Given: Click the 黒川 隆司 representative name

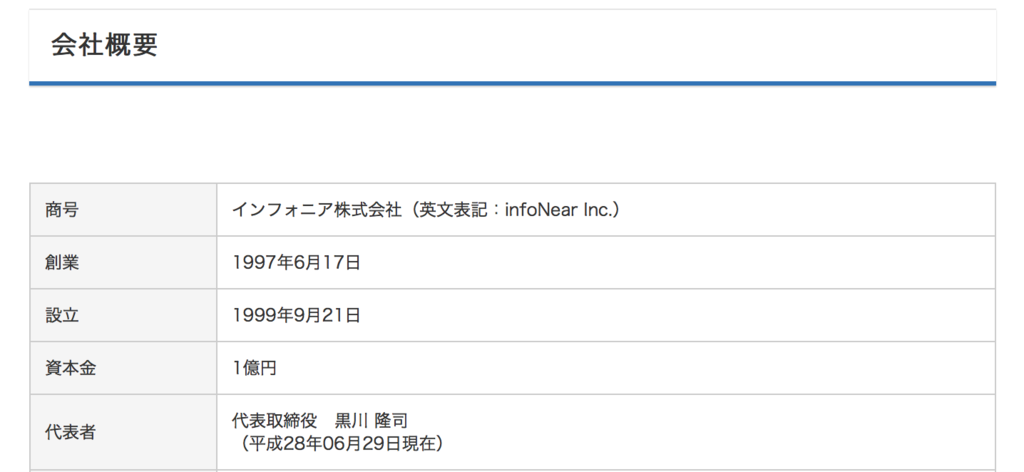Looking at the screenshot, I should 371,421.
